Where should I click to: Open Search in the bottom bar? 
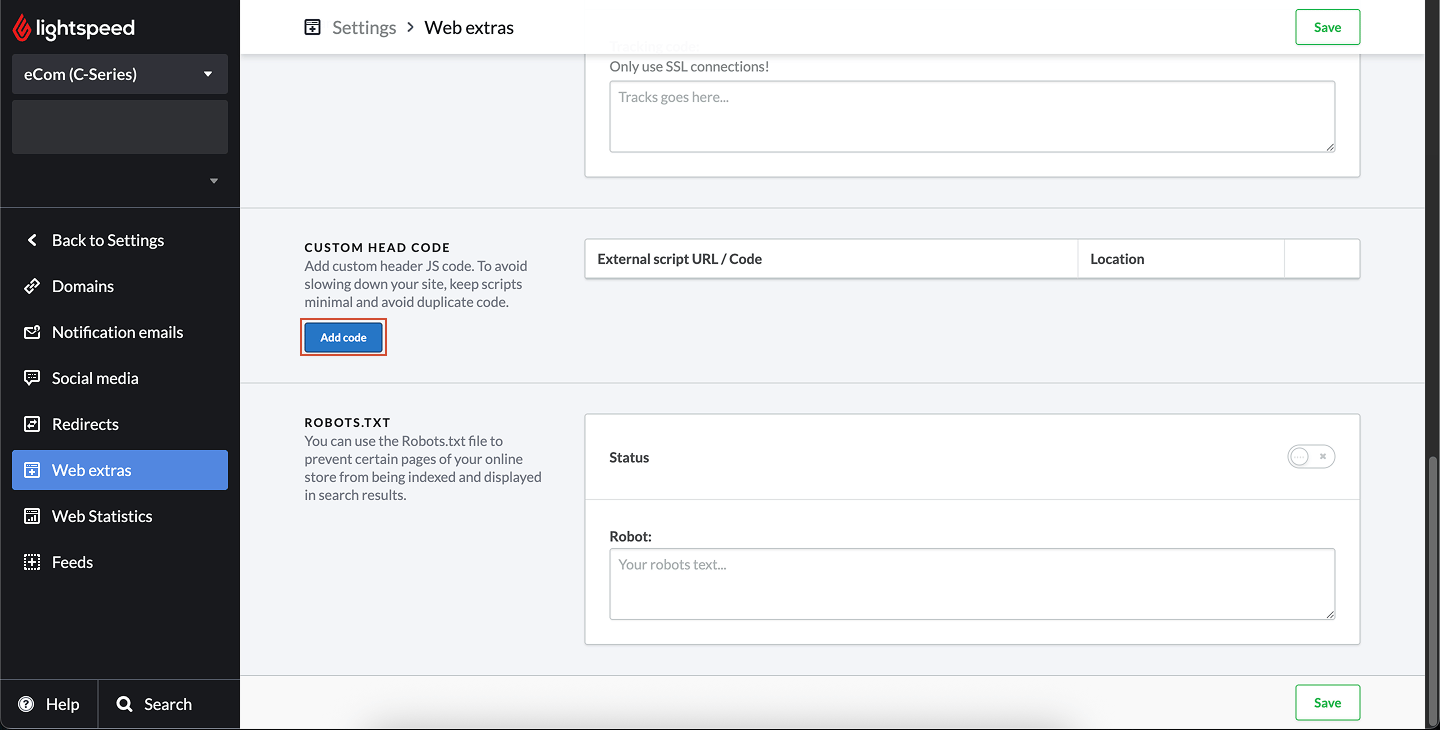coord(169,704)
